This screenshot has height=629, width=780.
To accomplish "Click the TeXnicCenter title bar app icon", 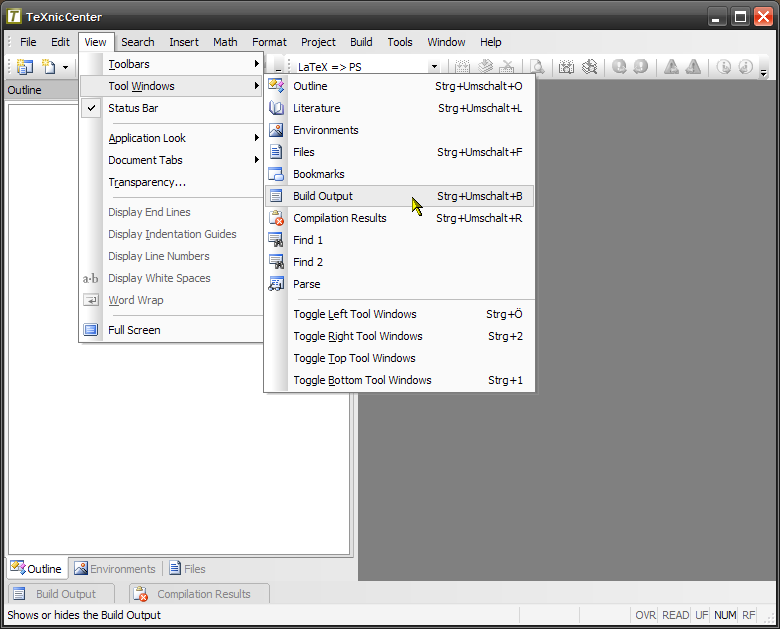I will (13, 16).
